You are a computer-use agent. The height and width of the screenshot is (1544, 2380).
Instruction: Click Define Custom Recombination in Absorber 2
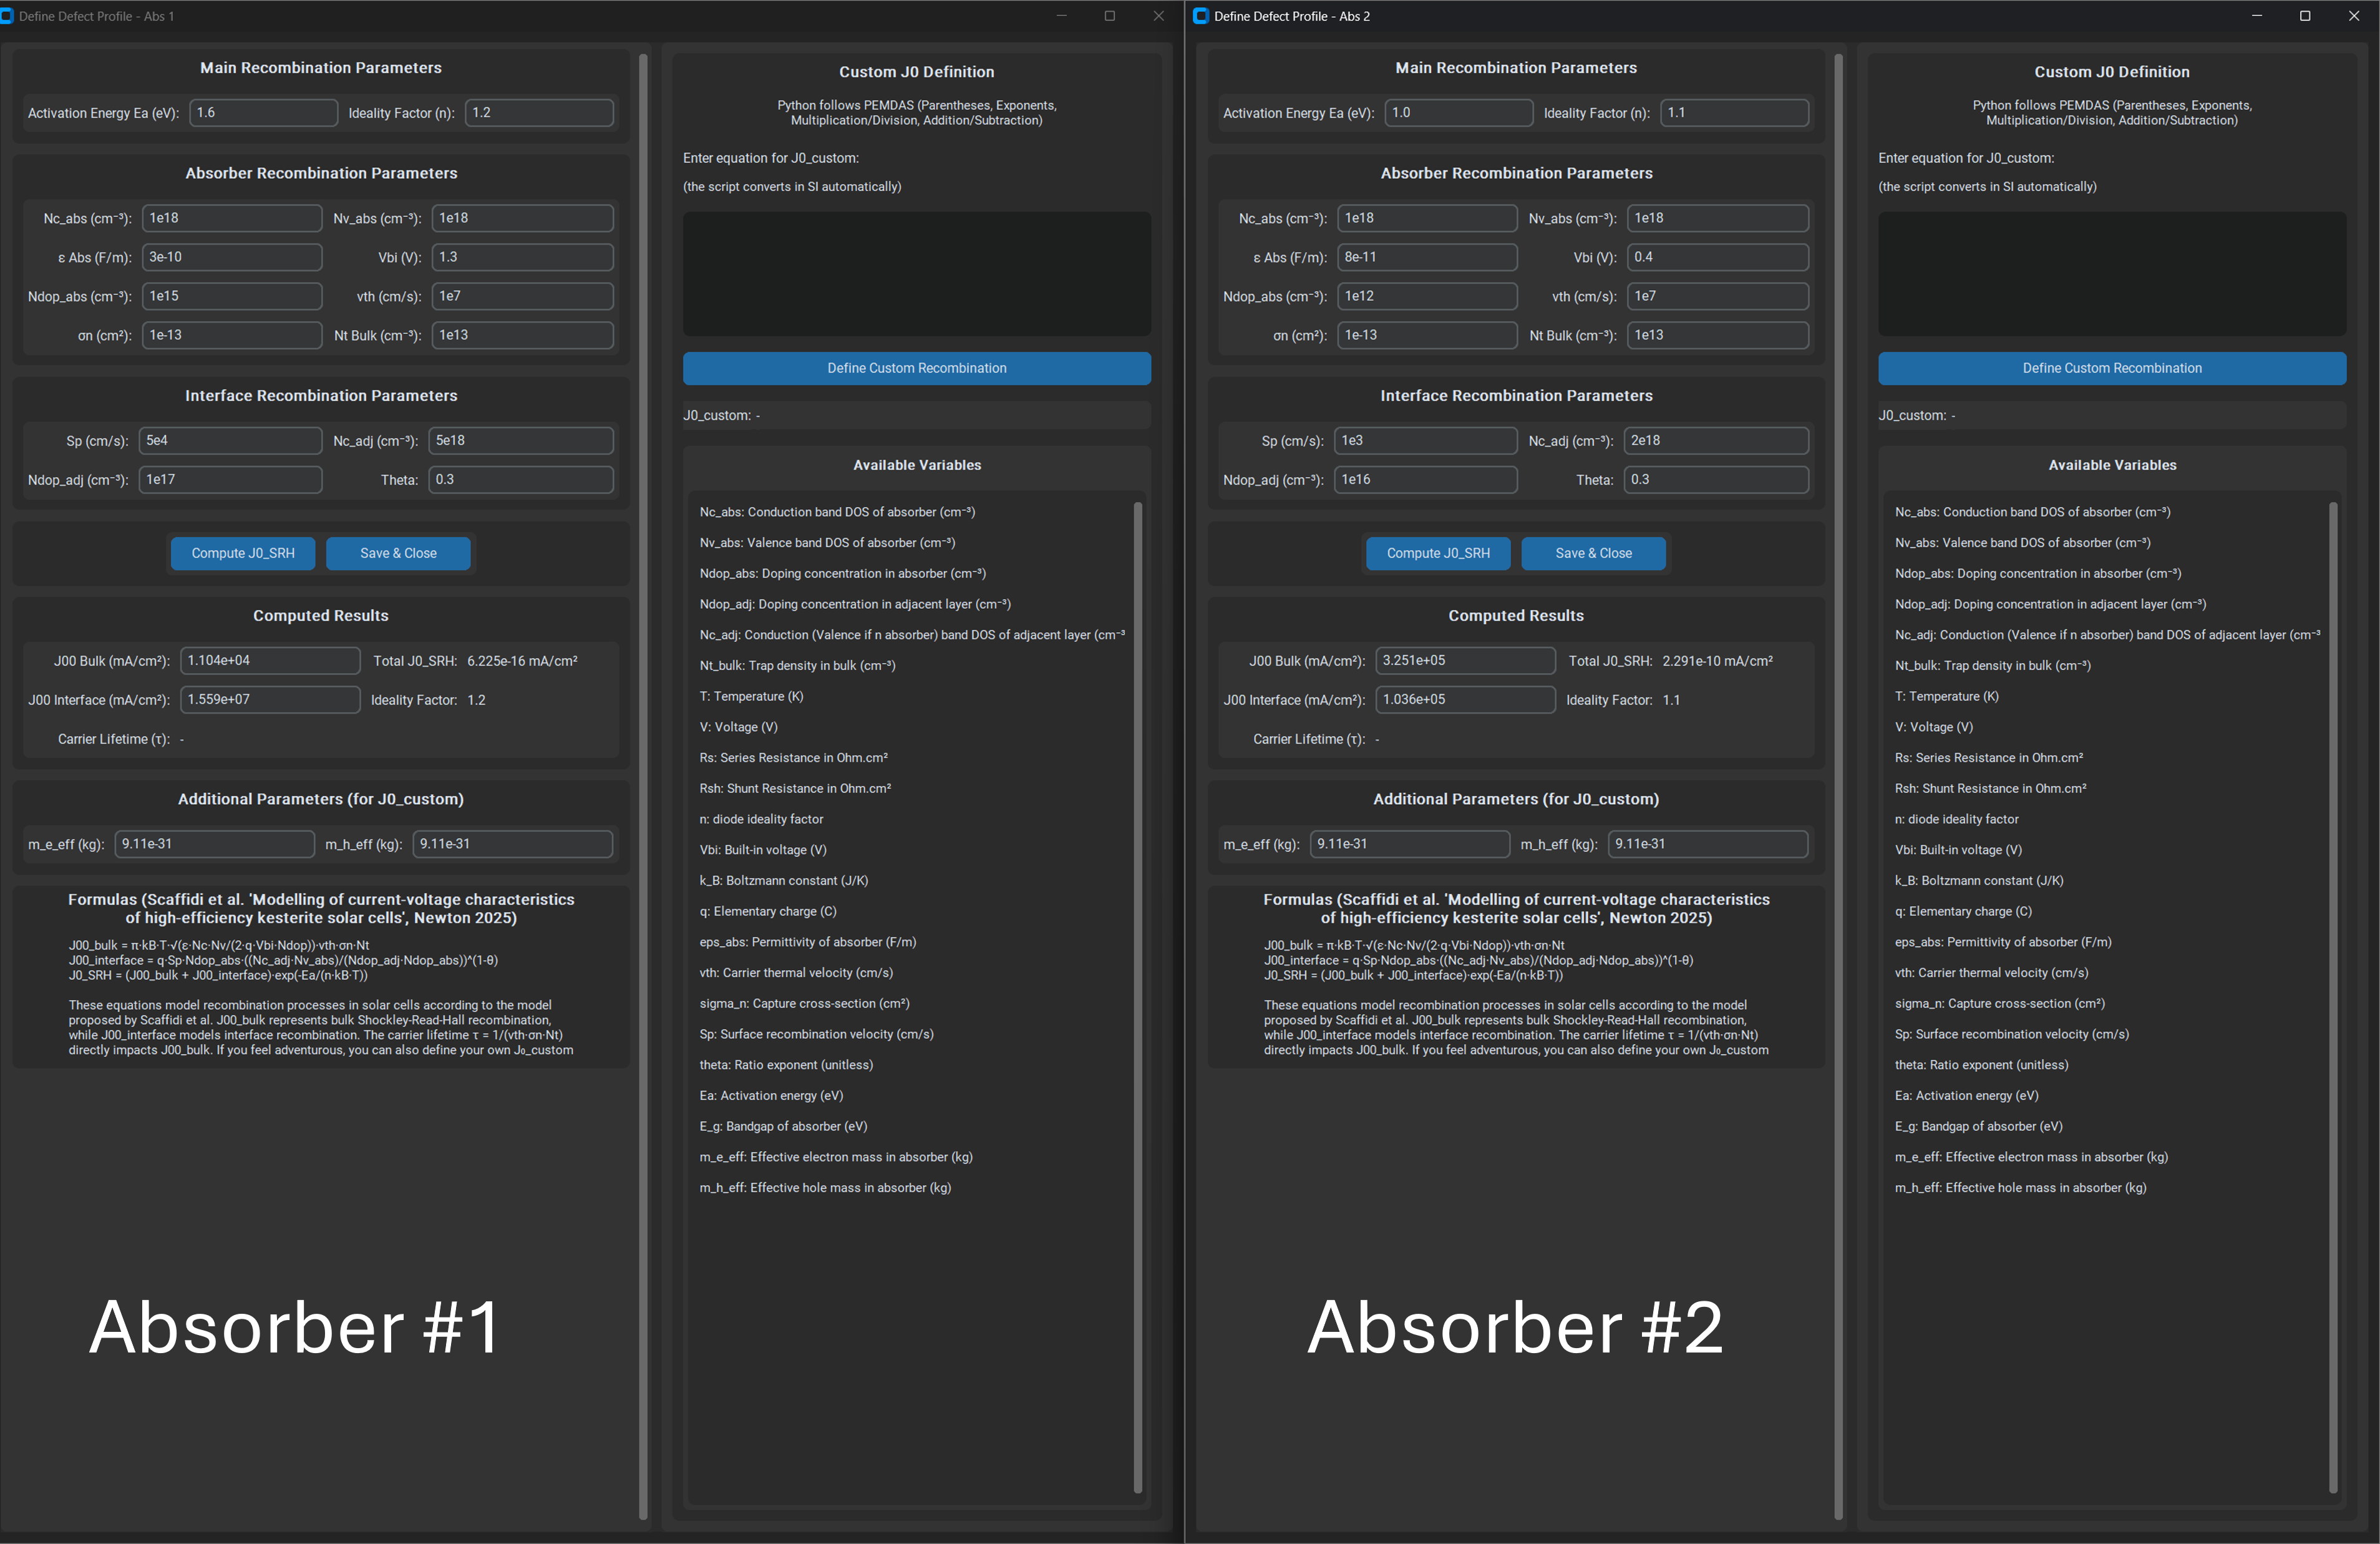[2111, 368]
